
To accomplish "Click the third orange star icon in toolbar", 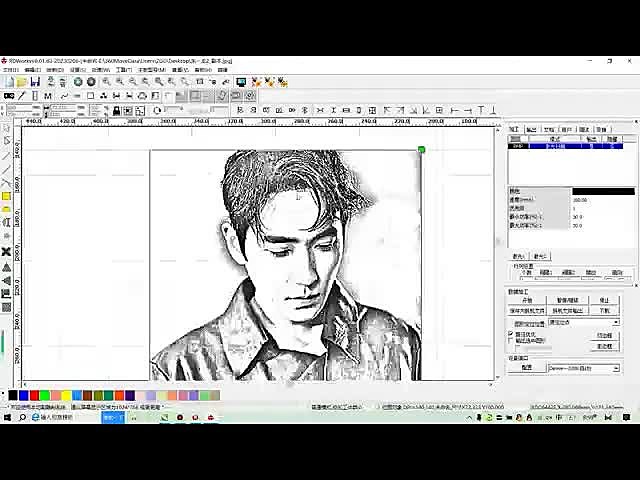I will [x=282, y=82].
